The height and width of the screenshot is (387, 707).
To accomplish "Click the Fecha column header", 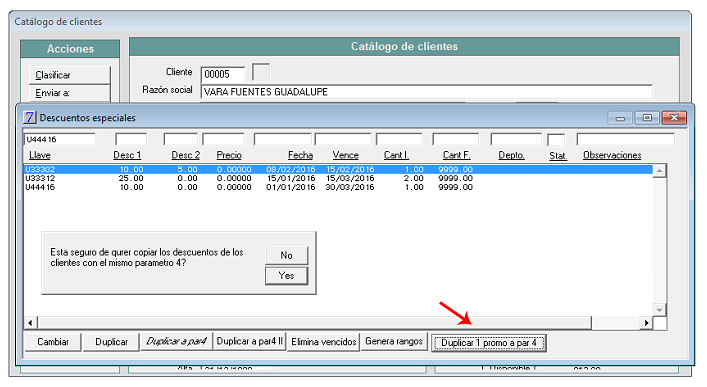I will (x=300, y=155).
